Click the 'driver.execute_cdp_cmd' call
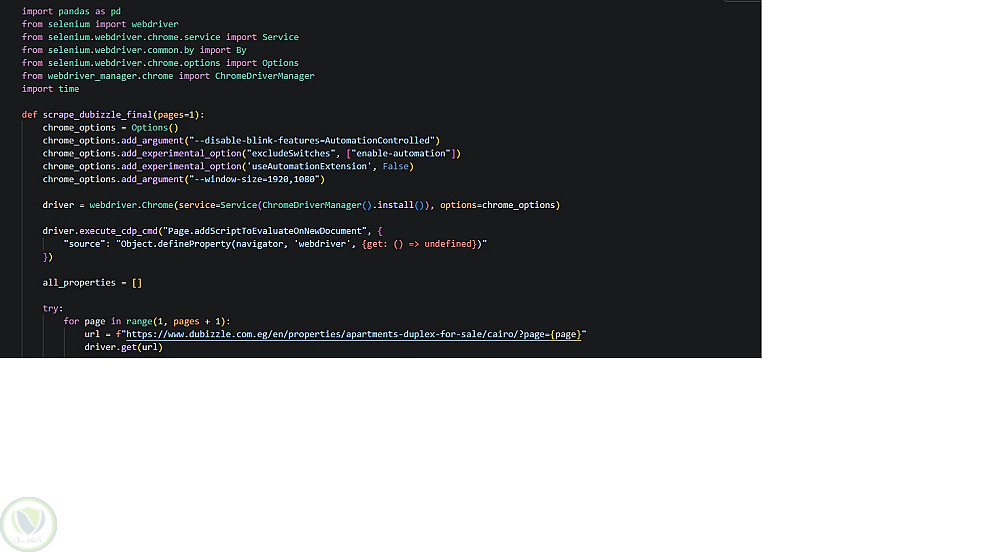1000x552 pixels. coord(100,231)
